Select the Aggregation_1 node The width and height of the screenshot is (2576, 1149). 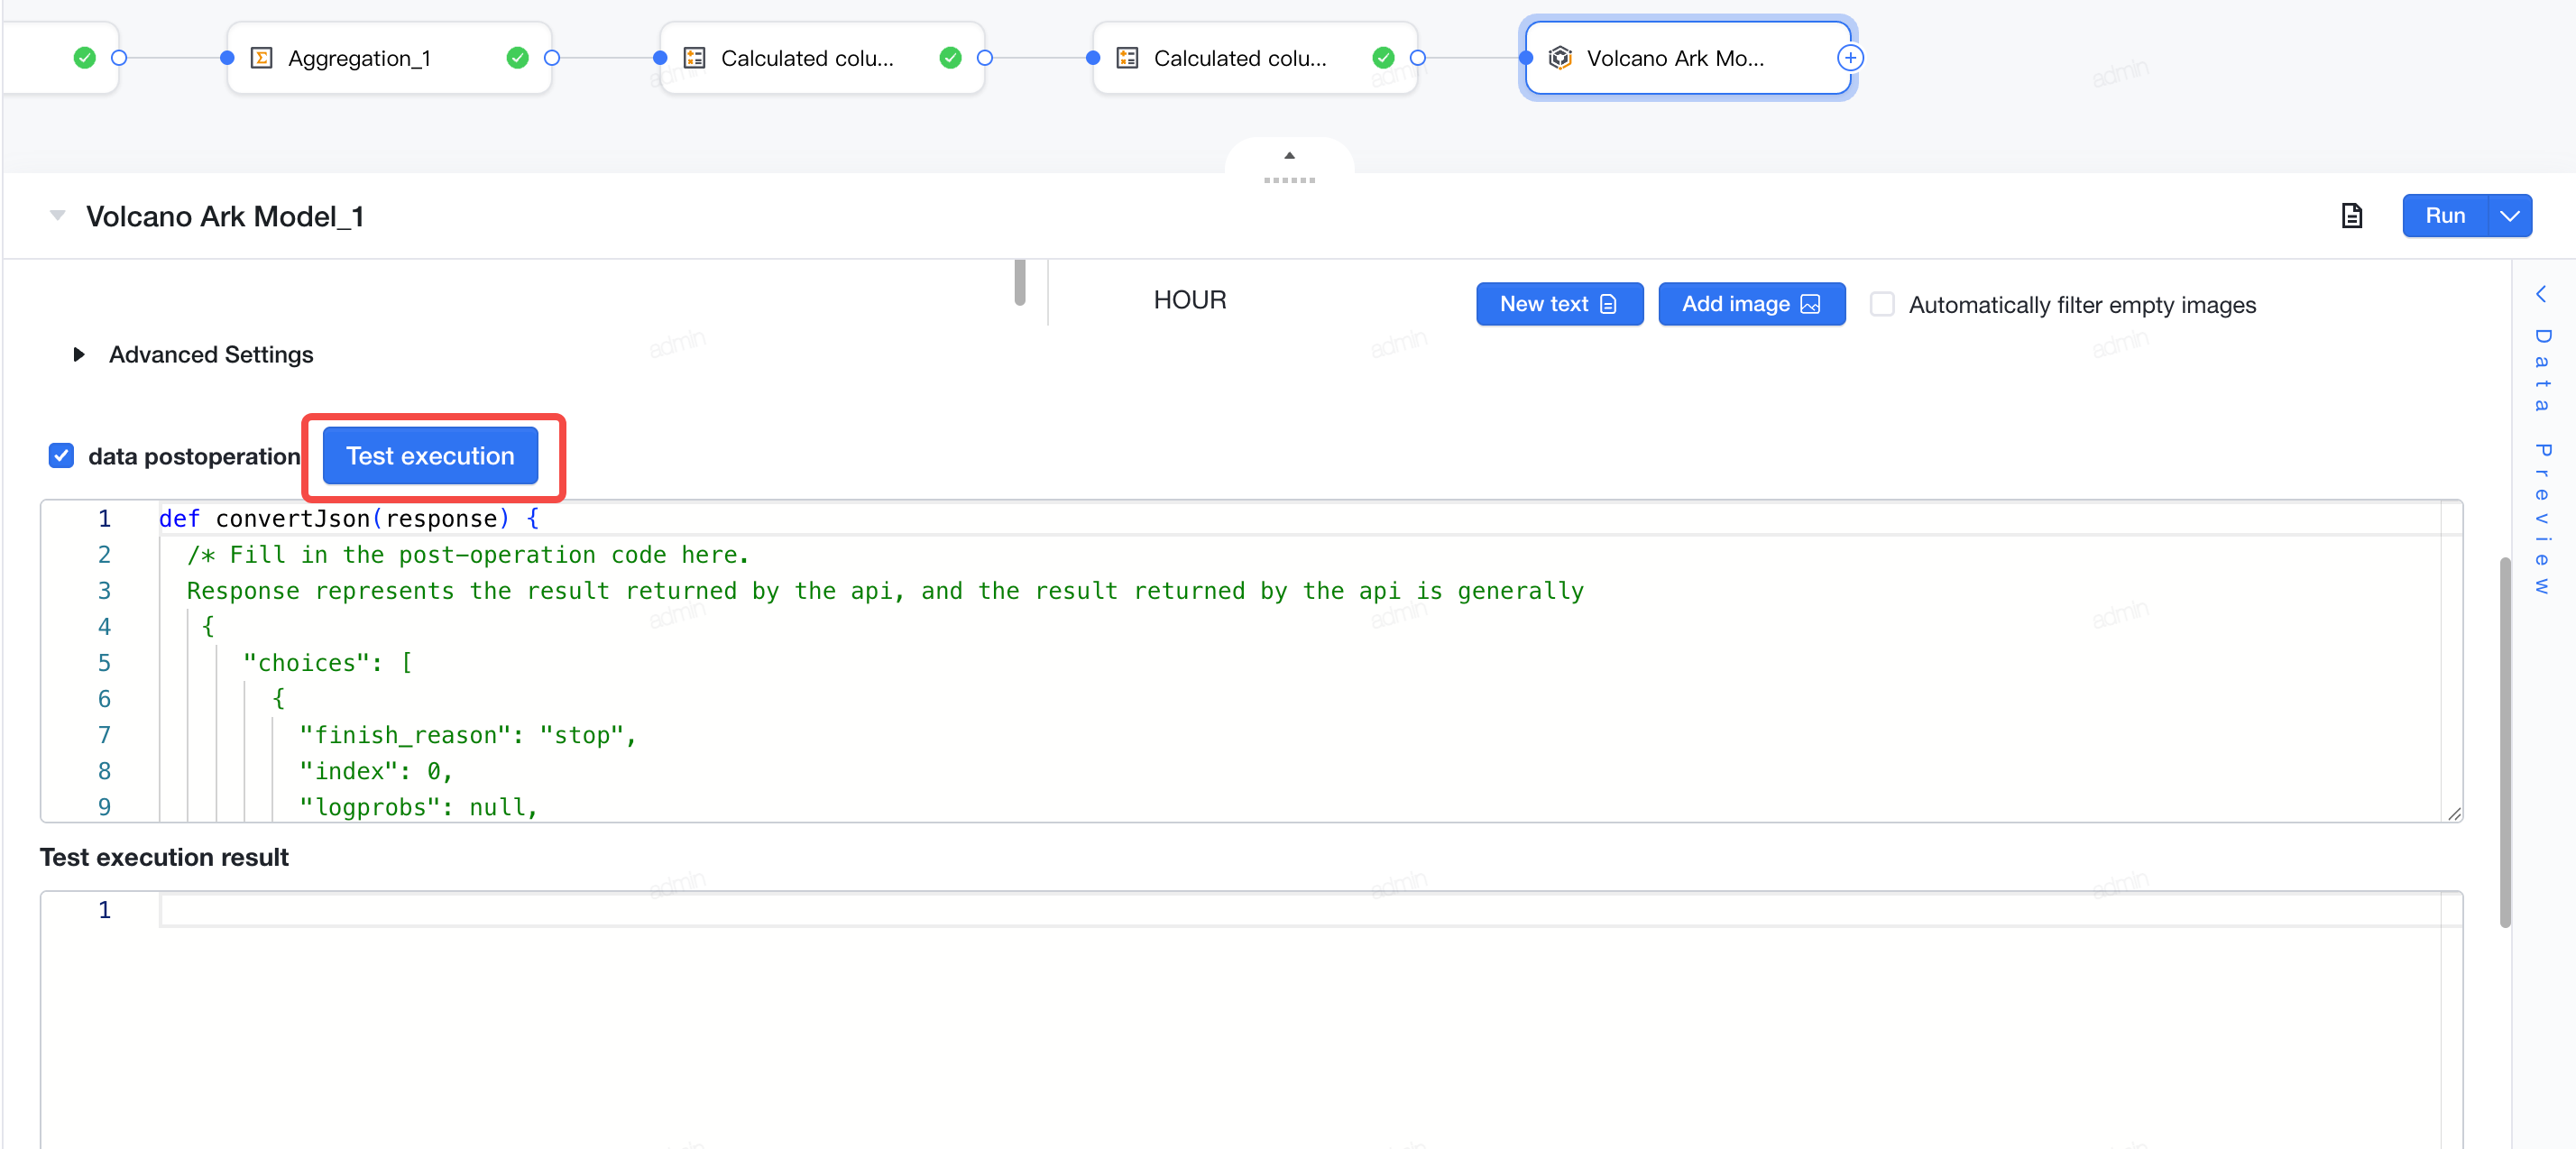point(389,58)
